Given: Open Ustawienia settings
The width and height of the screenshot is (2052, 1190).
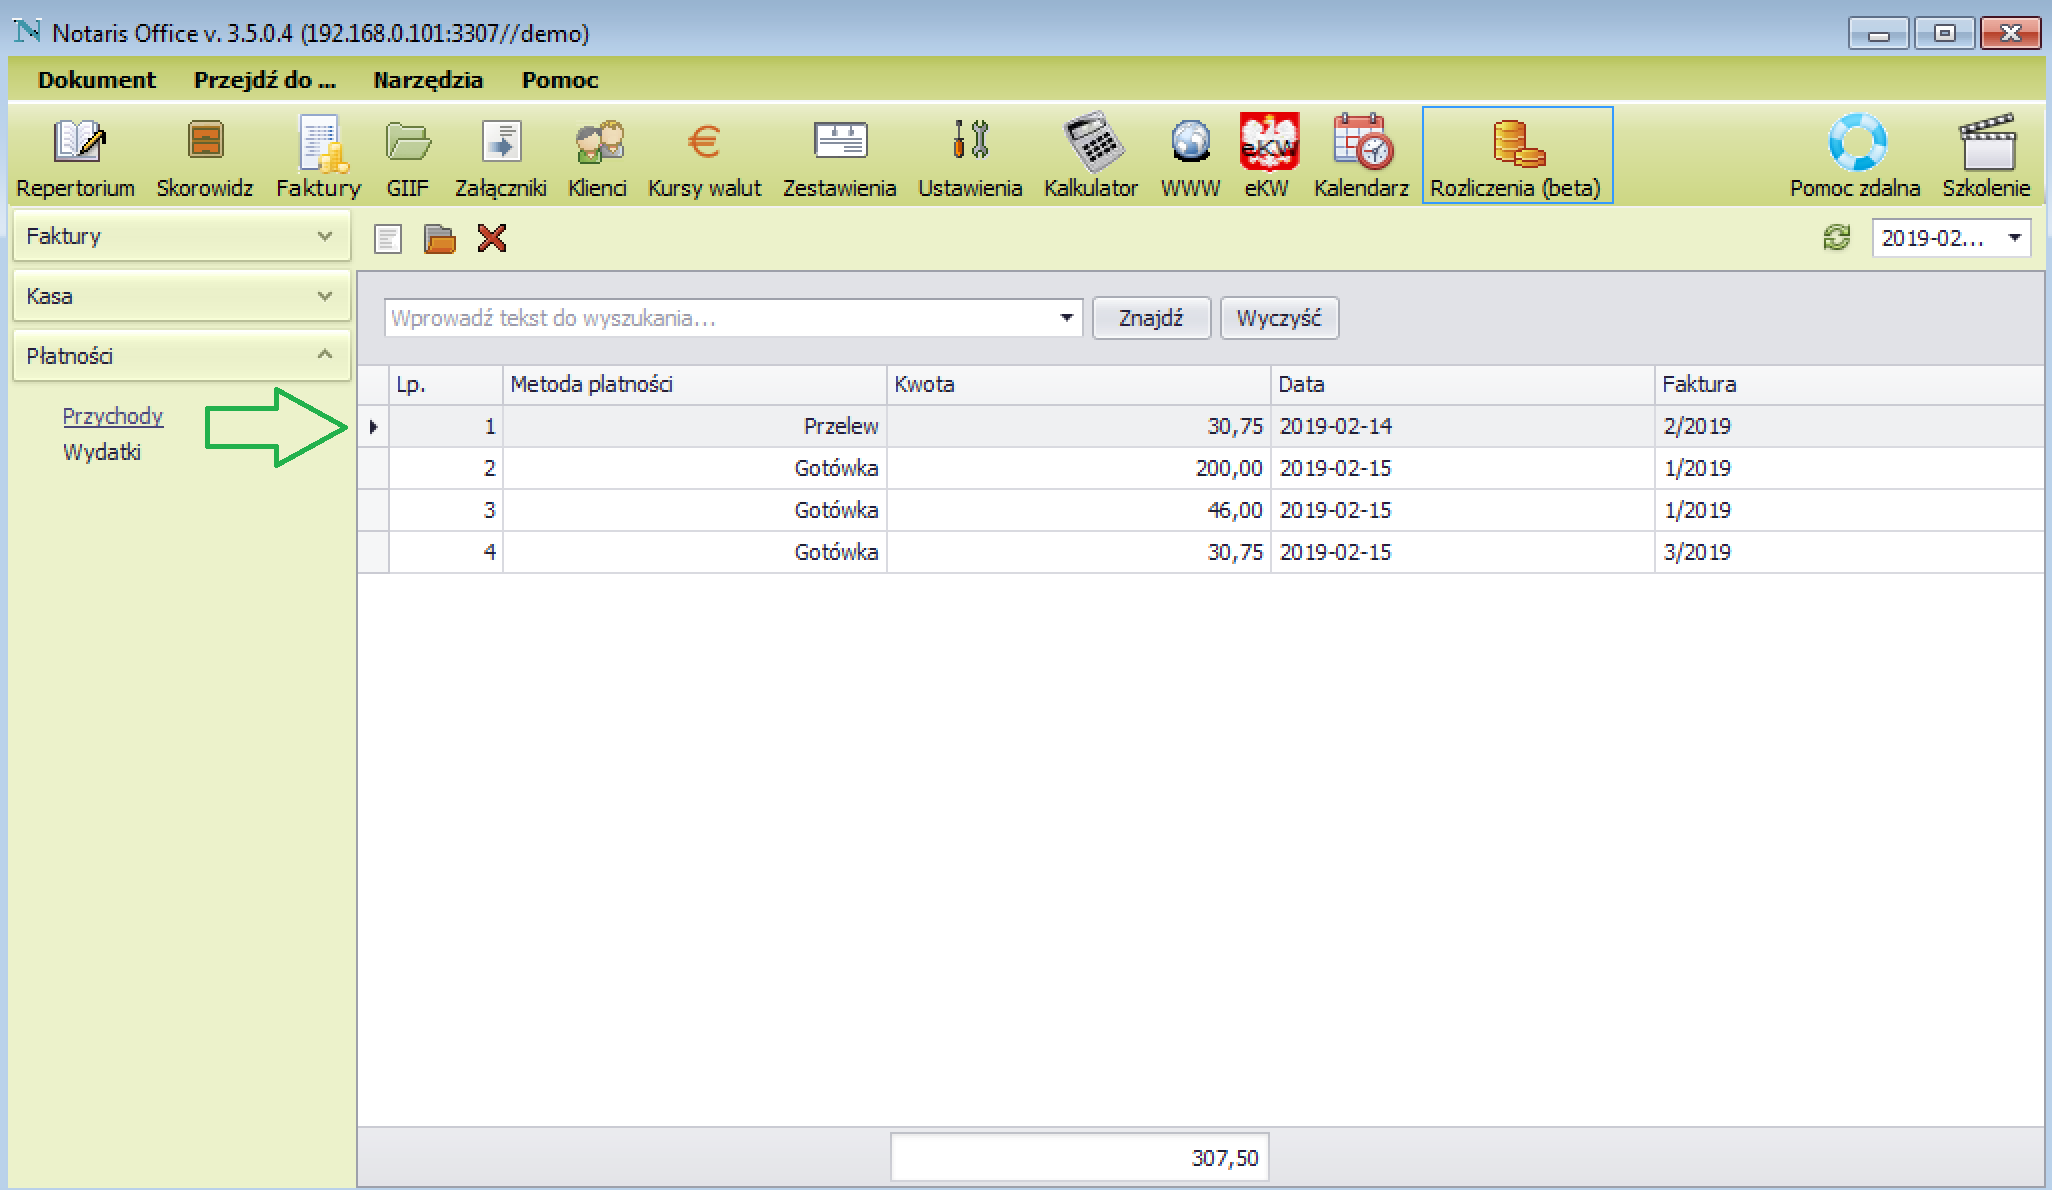Looking at the screenshot, I should click(x=971, y=157).
